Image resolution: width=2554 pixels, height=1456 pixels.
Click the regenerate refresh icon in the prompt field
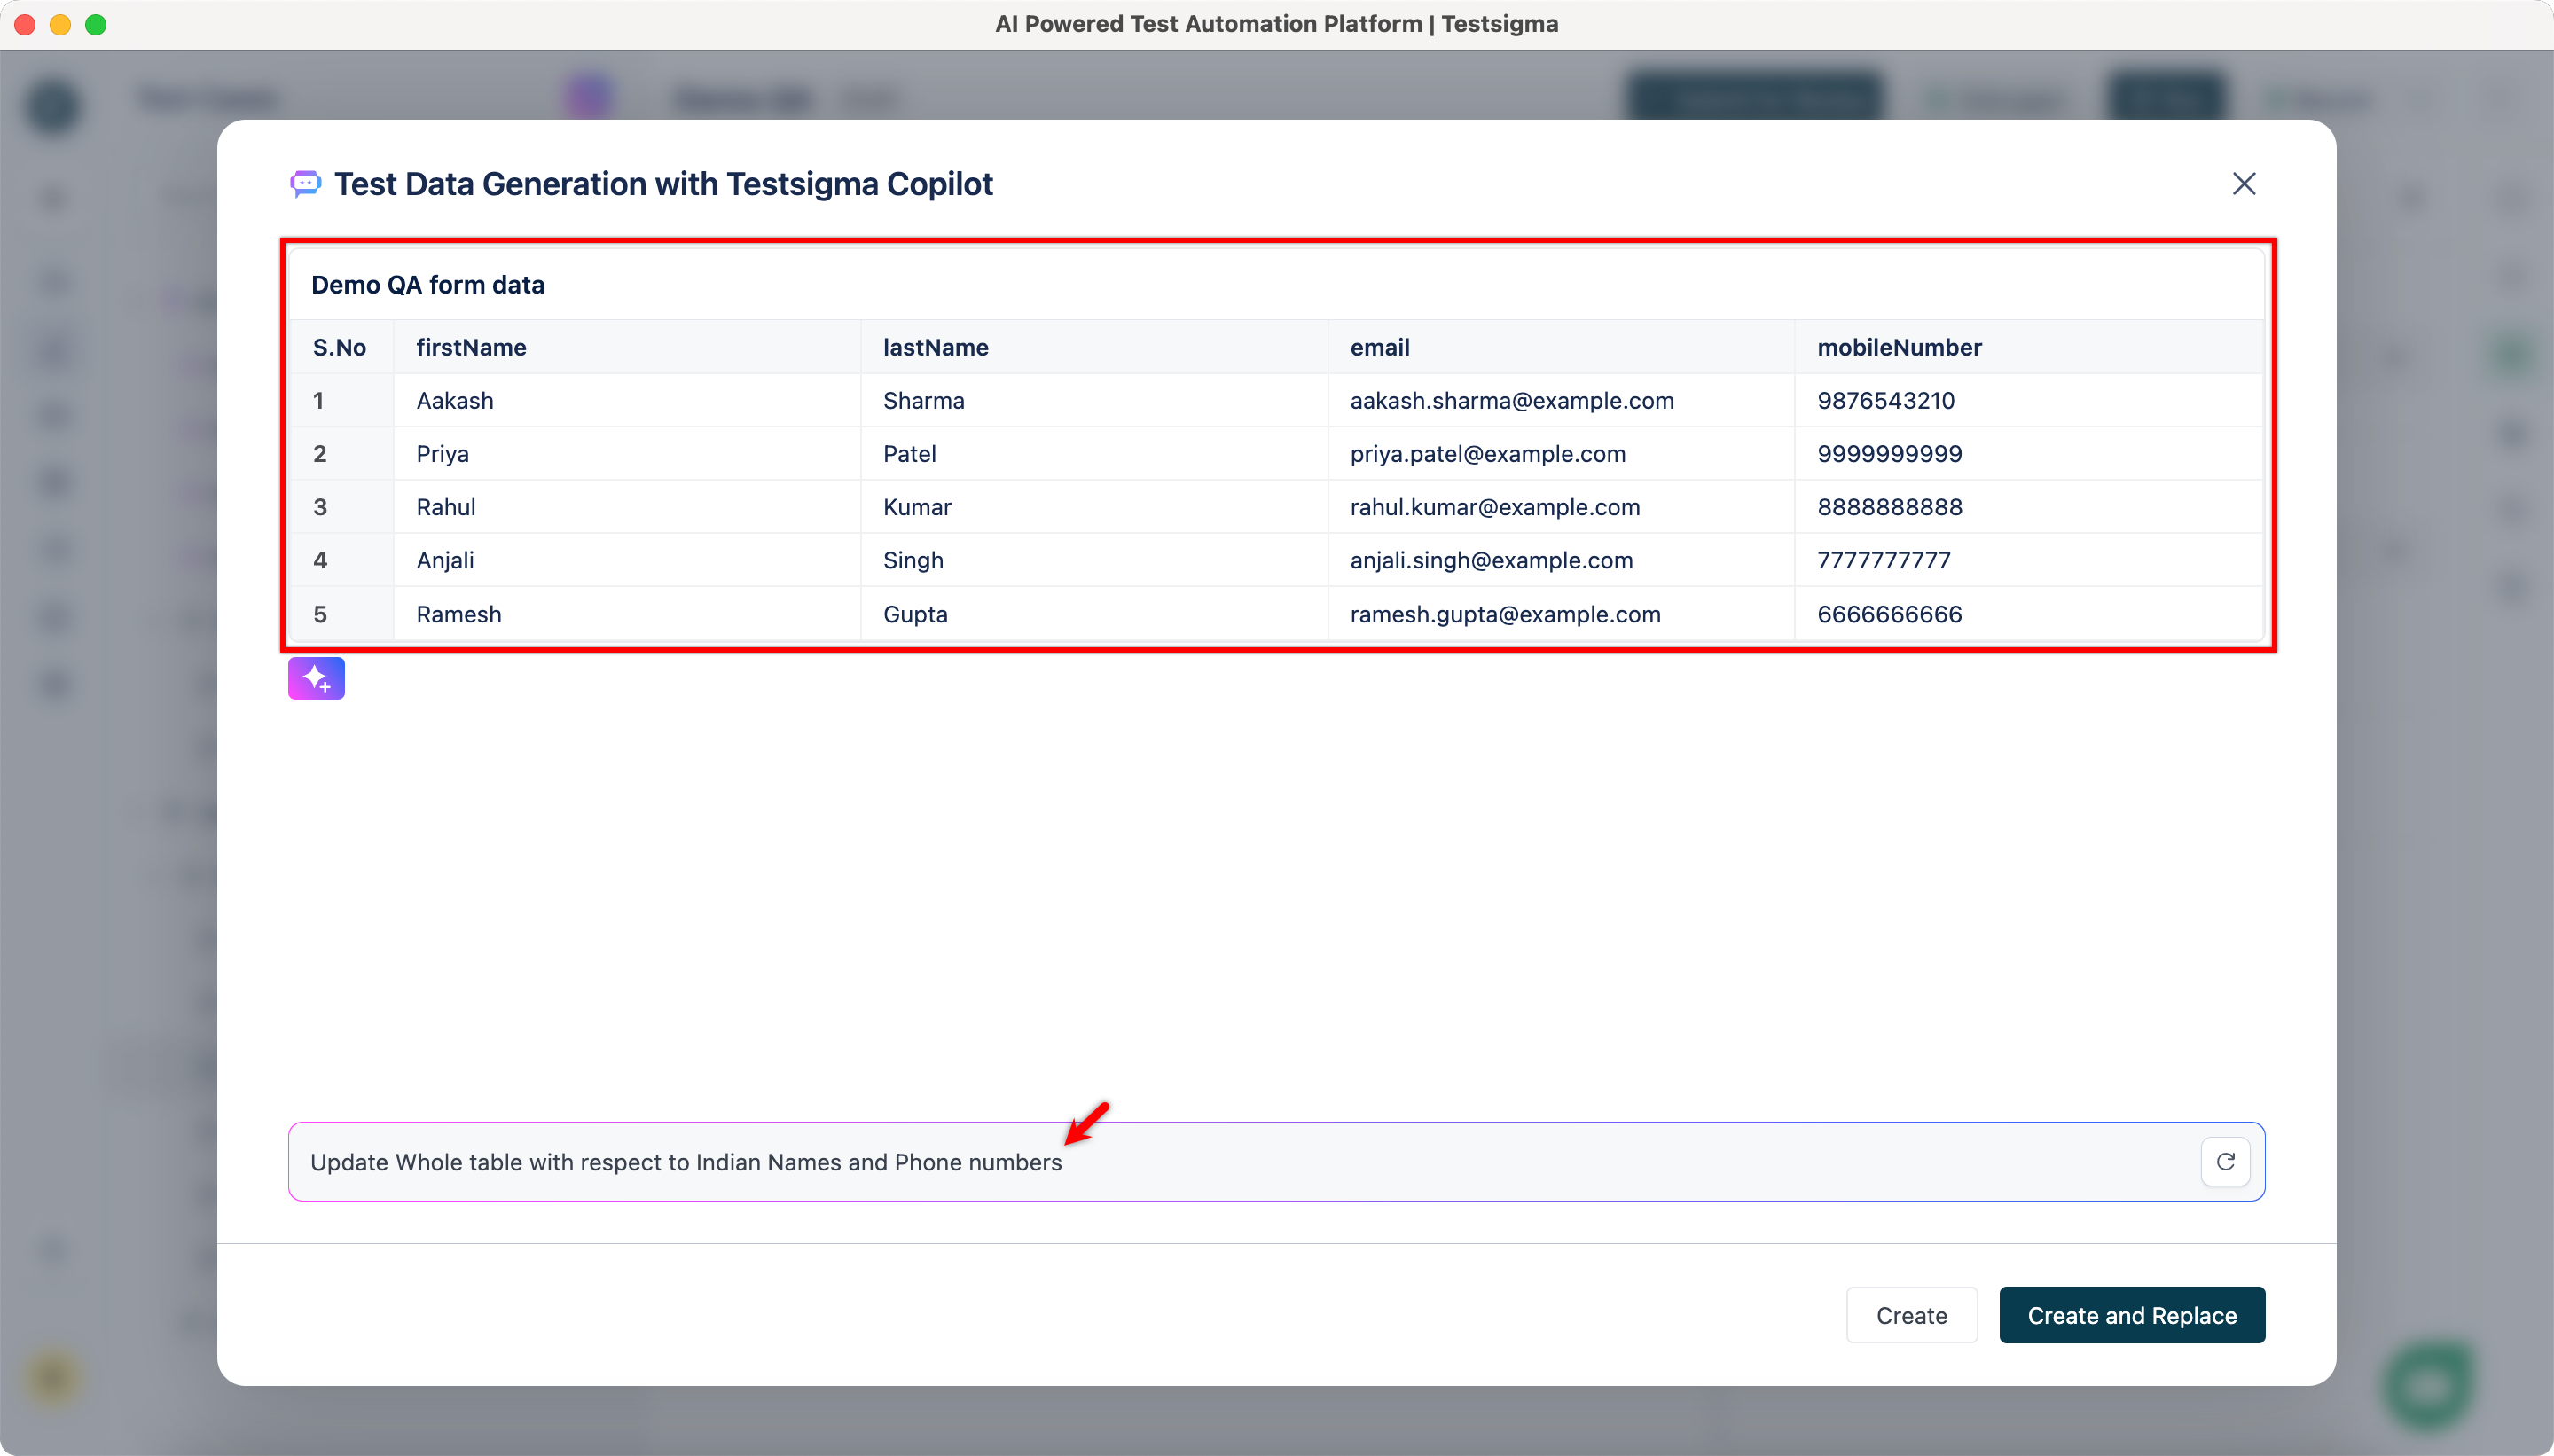coord(2225,1161)
